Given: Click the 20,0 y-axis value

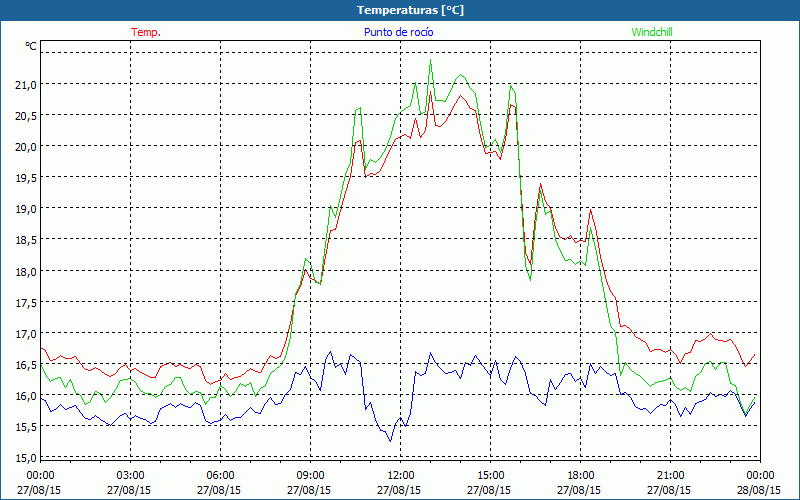Looking at the screenshot, I should [26, 147].
